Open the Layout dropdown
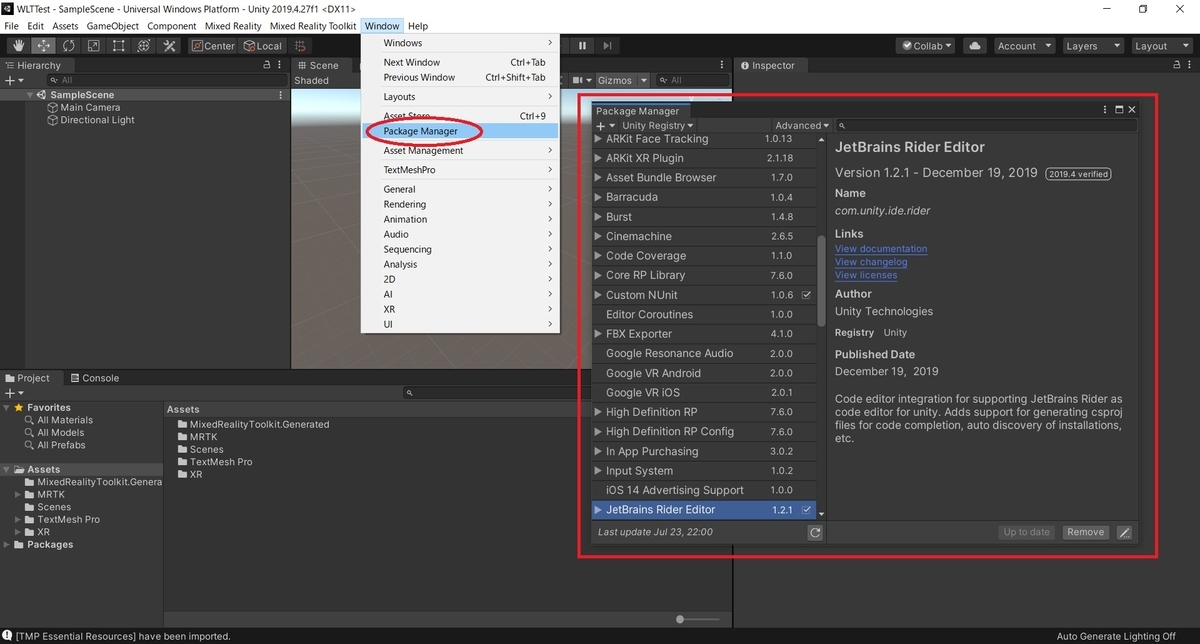This screenshot has width=1200, height=644. tap(1160, 46)
